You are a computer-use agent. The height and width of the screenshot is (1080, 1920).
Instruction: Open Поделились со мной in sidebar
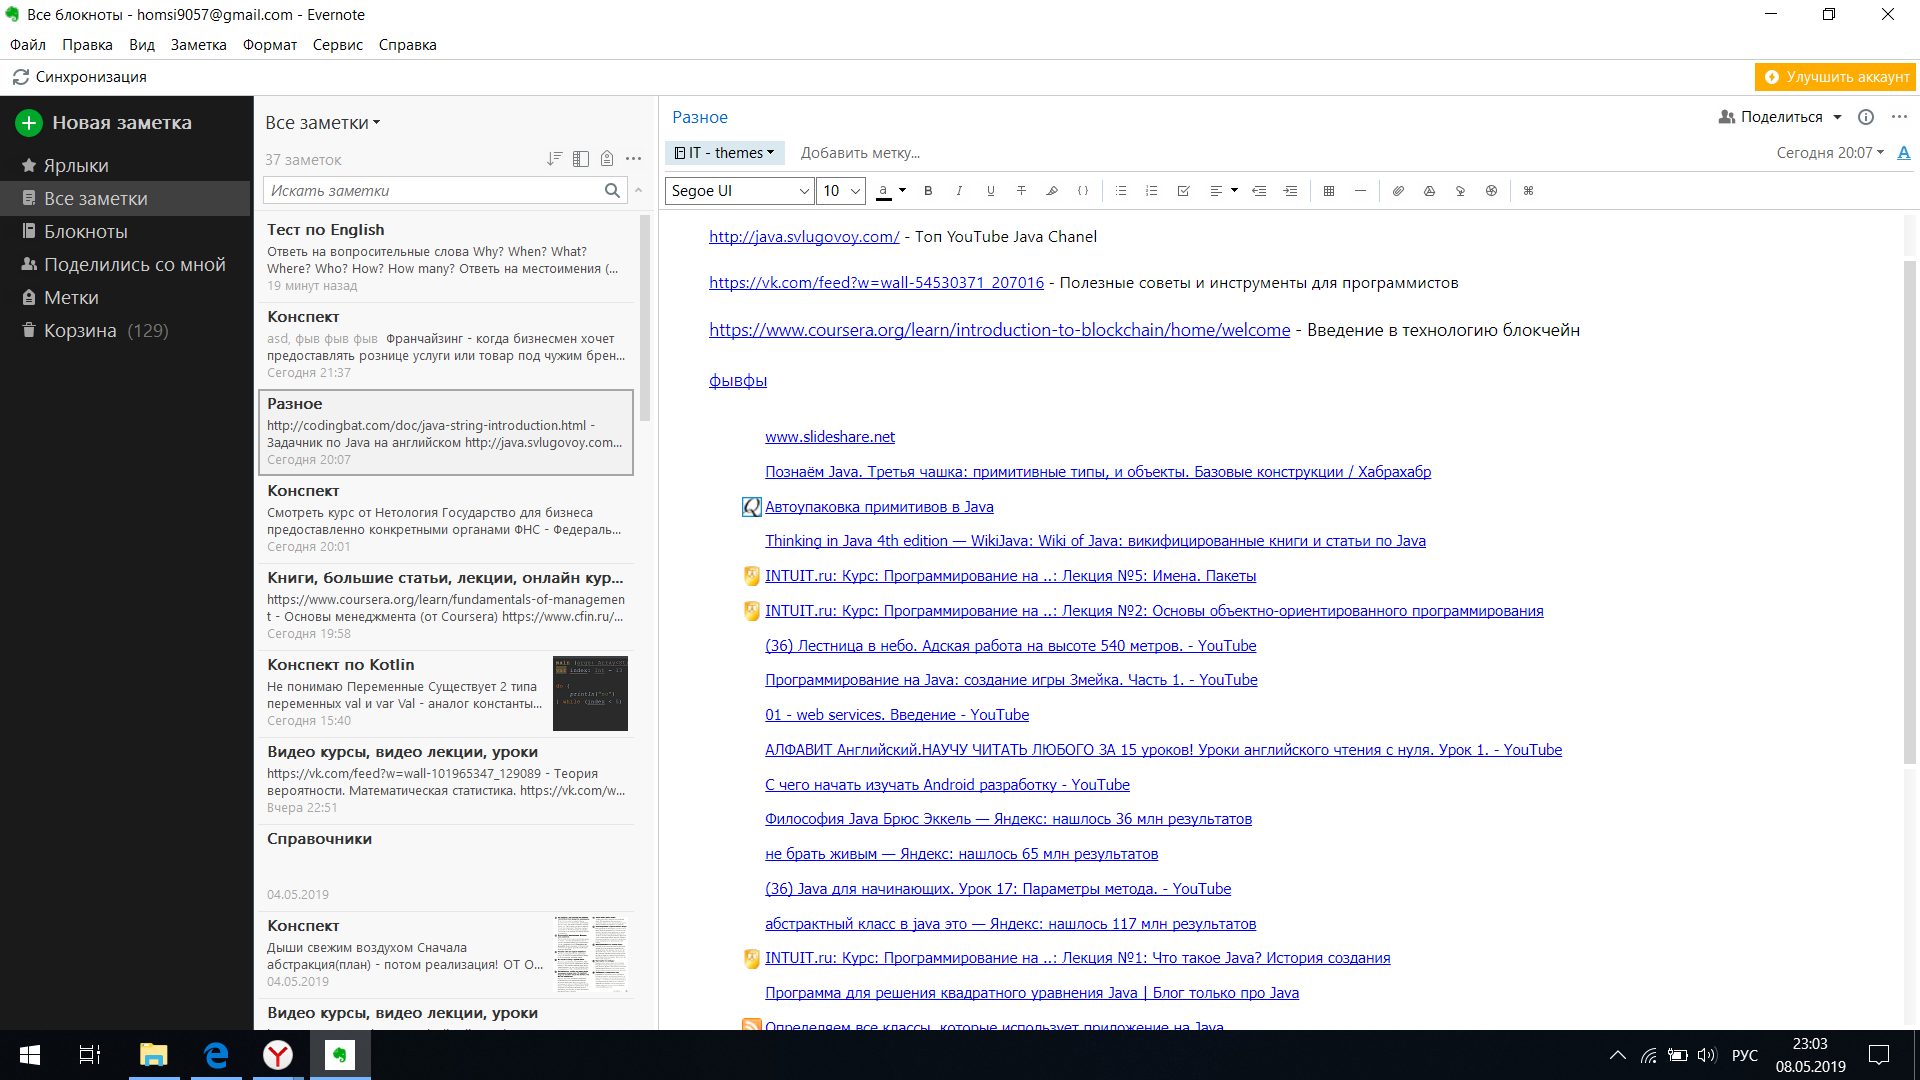[125, 265]
